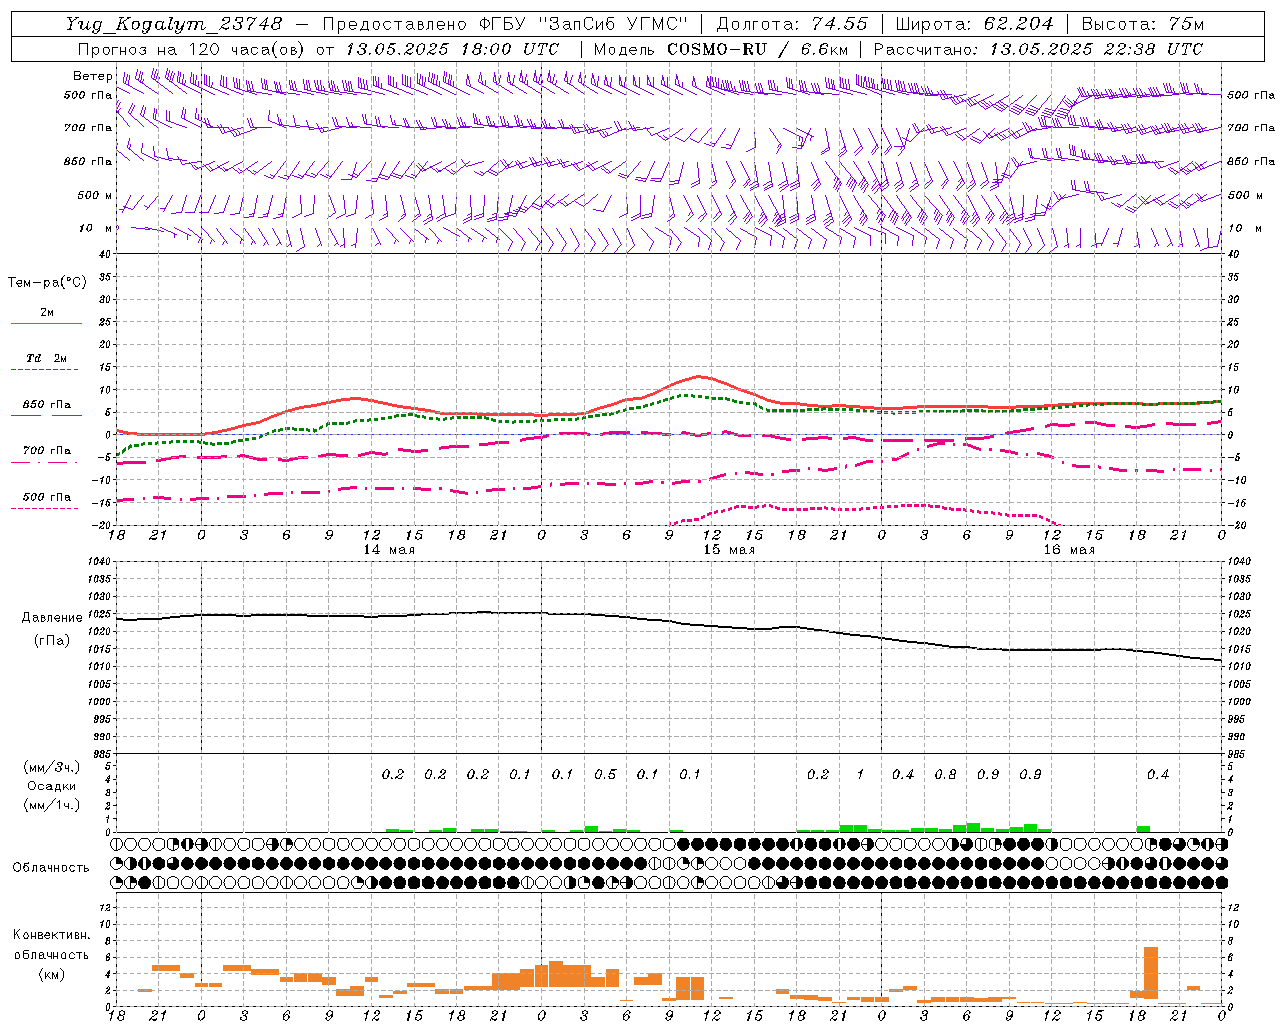Click the Рассчитано: 13.05.2025 22:38 UTC text
Image resolution: width=1280 pixels, height=1024 pixels.
point(1038,49)
